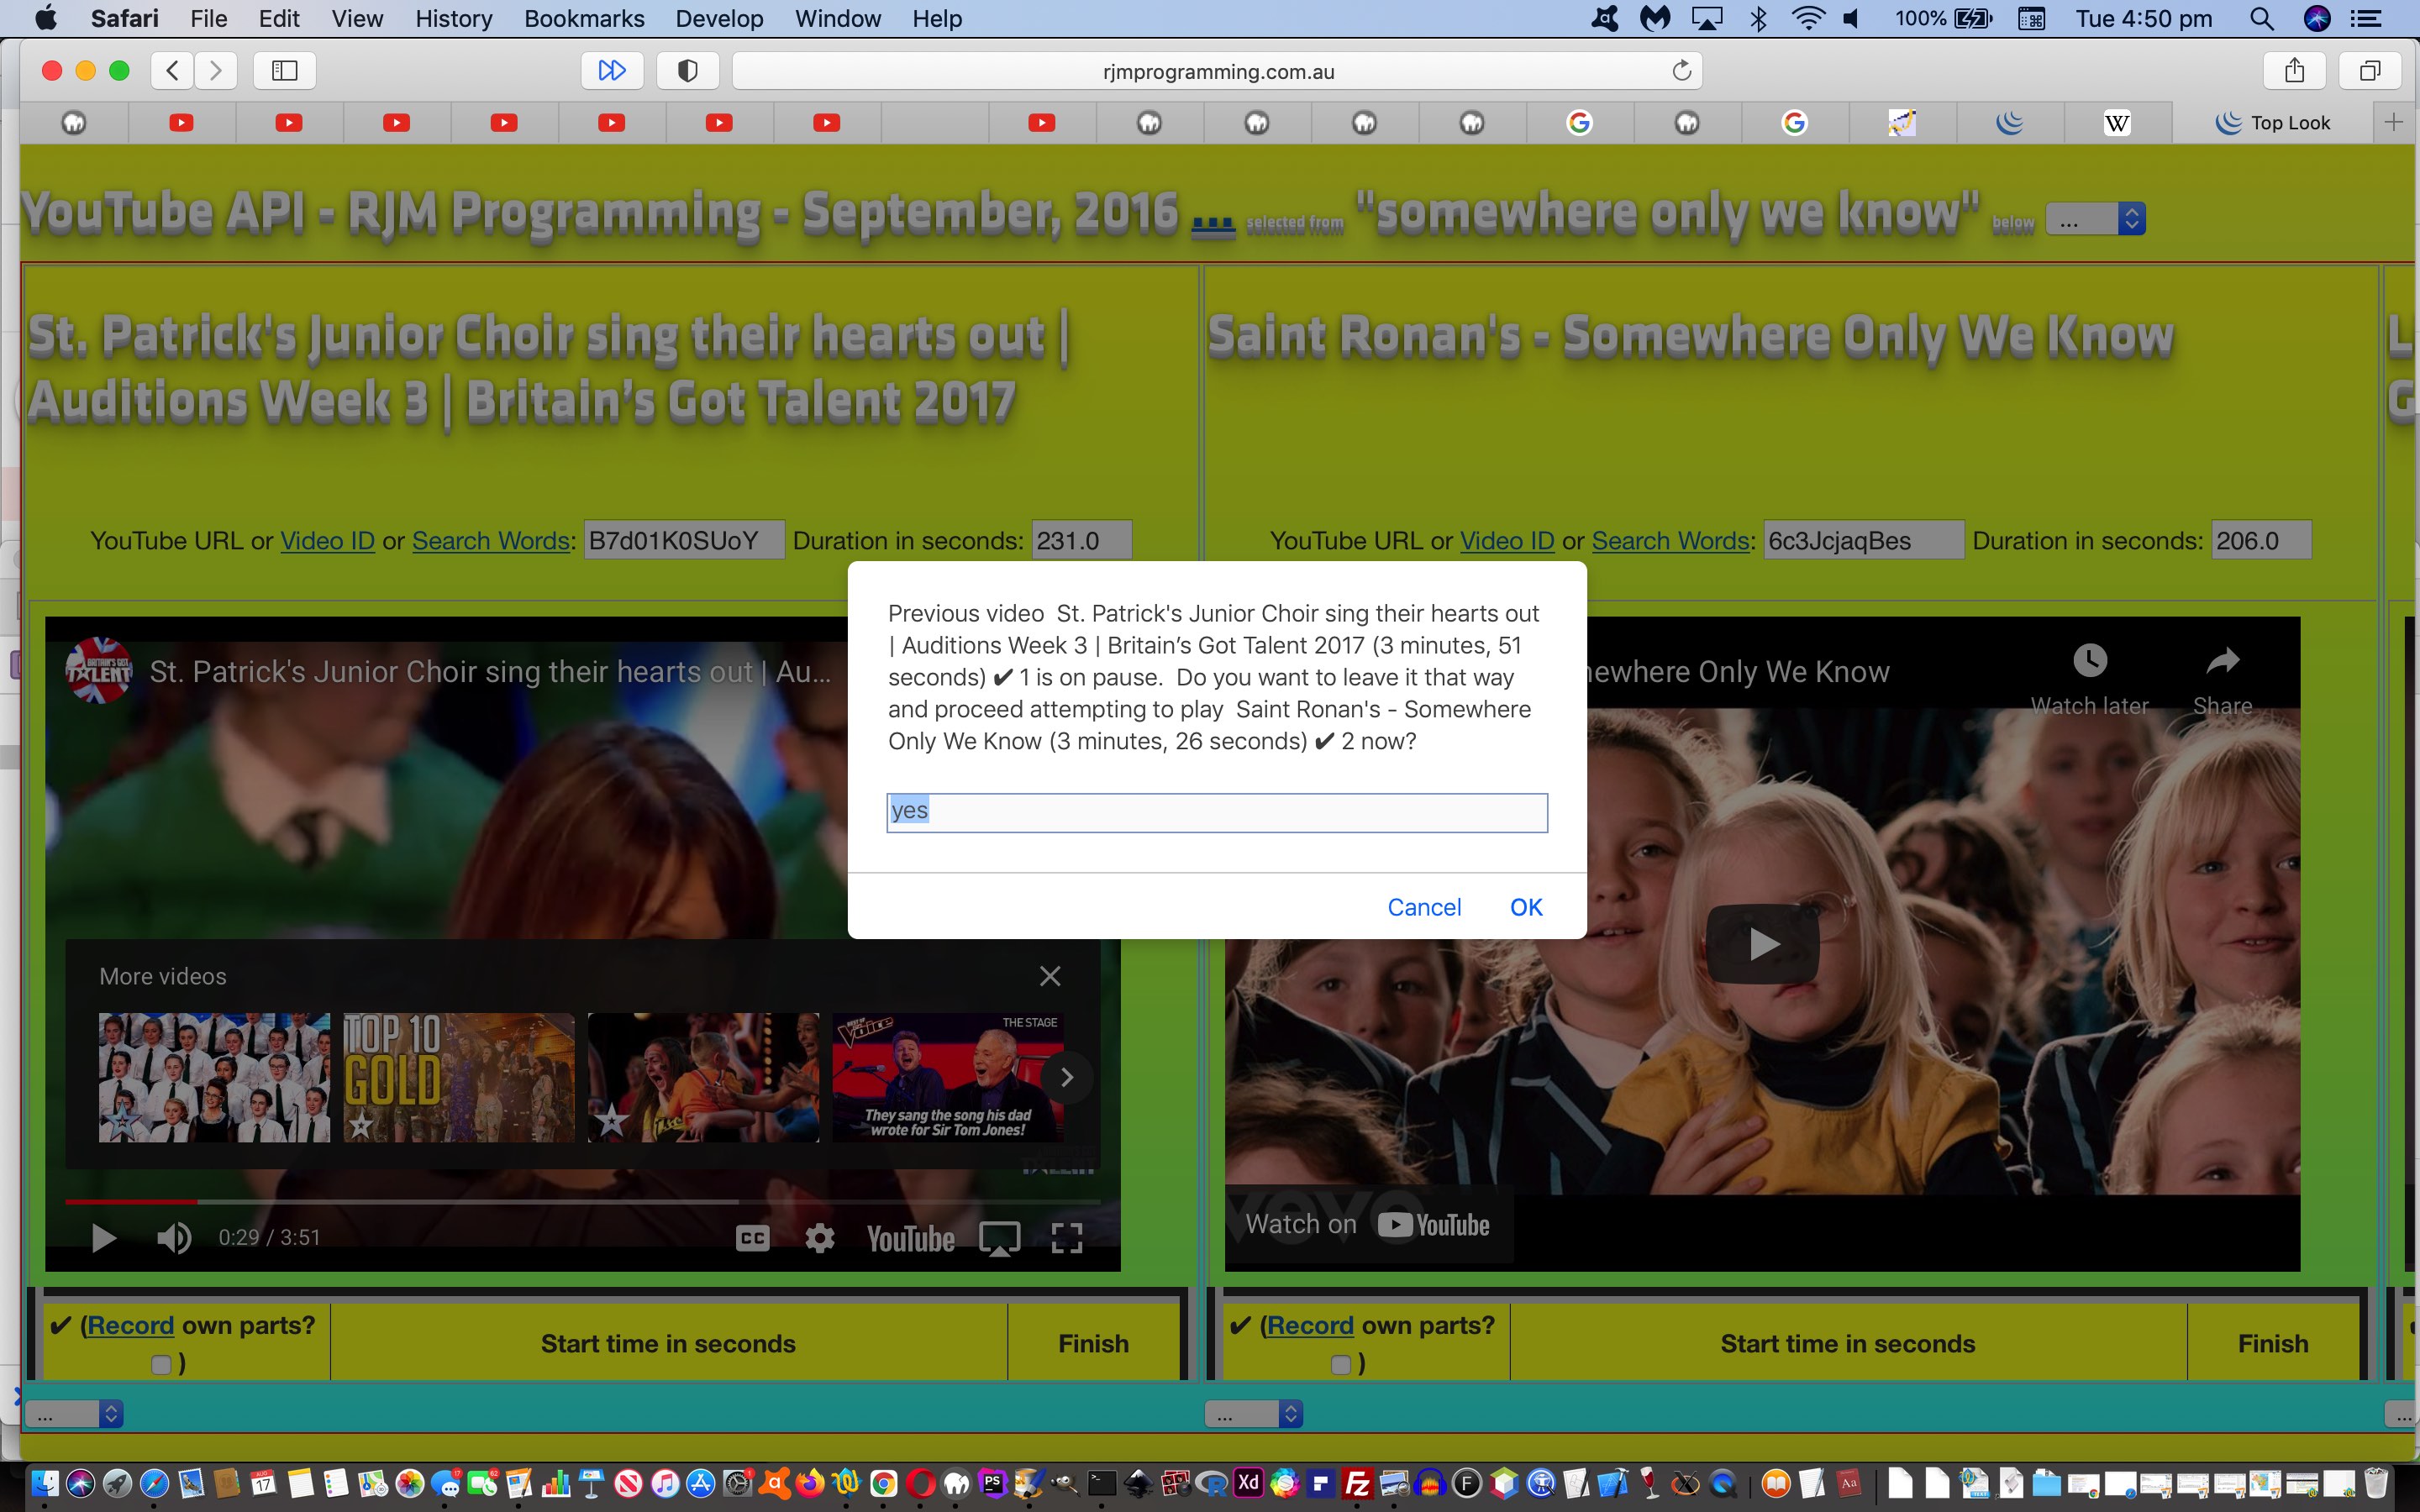Click OK in the prompt dialog
The image size is (2420, 1512).
(x=1526, y=907)
